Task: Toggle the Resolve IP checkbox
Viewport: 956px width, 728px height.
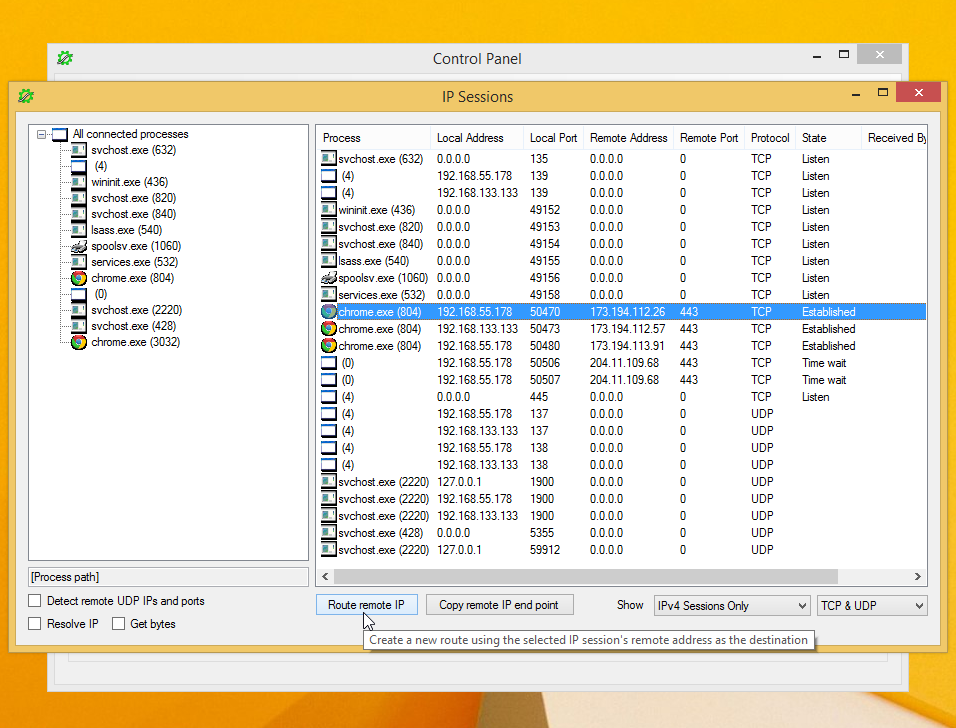Action: pyautogui.click(x=35, y=624)
